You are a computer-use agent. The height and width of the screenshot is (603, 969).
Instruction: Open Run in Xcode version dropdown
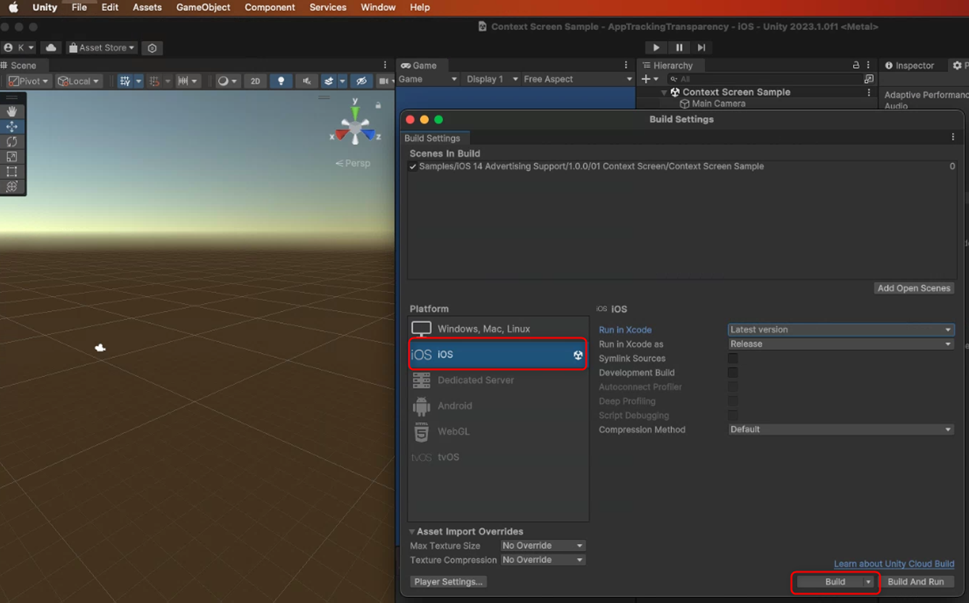841,330
